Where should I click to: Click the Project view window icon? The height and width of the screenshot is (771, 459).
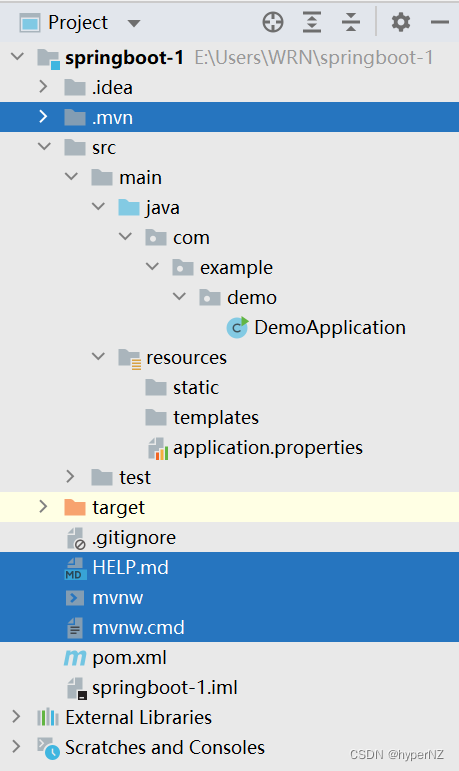tap(30, 23)
